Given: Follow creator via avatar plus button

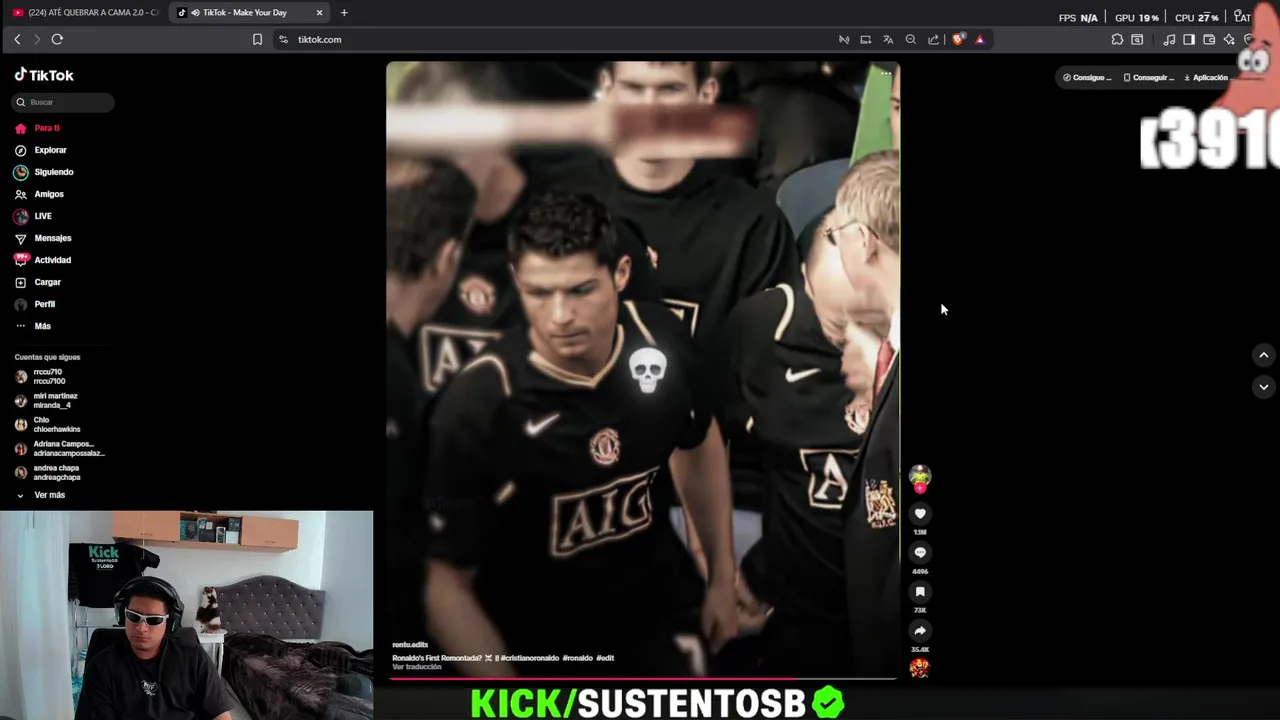Looking at the screenshot, I should [x=920, y=488].
